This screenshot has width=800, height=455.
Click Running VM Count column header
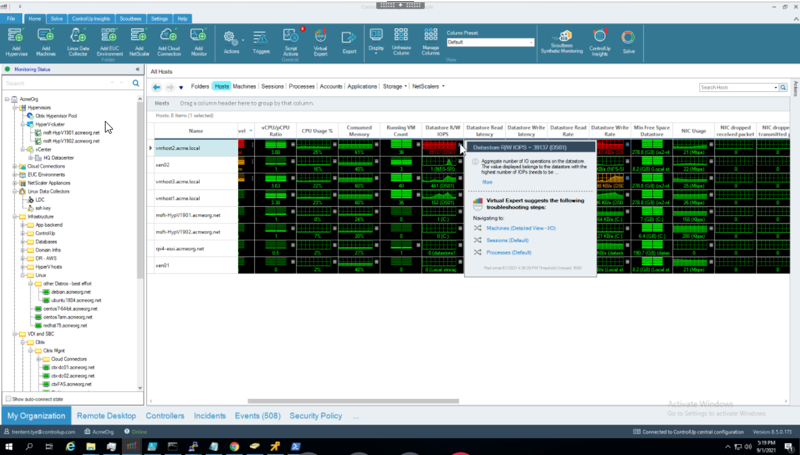point(401,131)
